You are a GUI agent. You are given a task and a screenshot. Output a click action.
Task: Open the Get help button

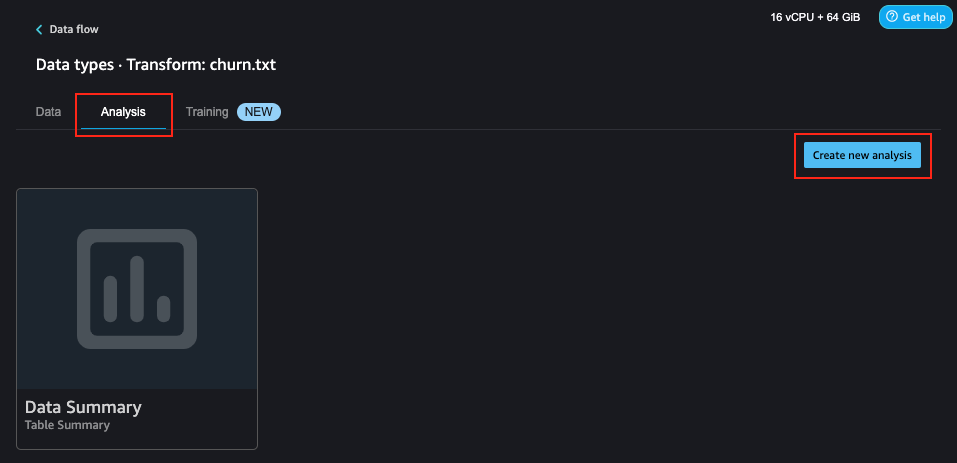pyautogui.click(x=915, y=17)
